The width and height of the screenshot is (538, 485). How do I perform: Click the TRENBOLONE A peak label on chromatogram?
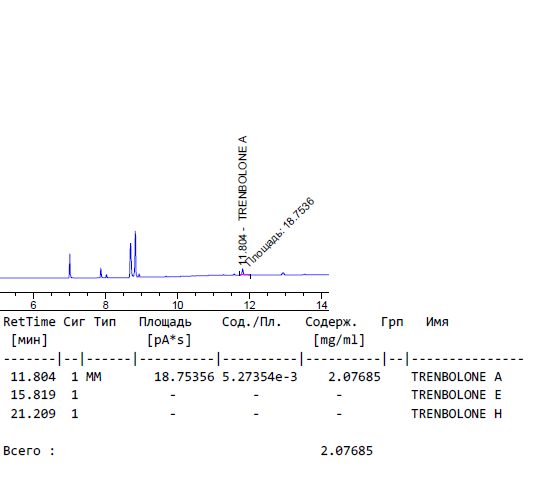pyautogui.click(x=242, y=178)
